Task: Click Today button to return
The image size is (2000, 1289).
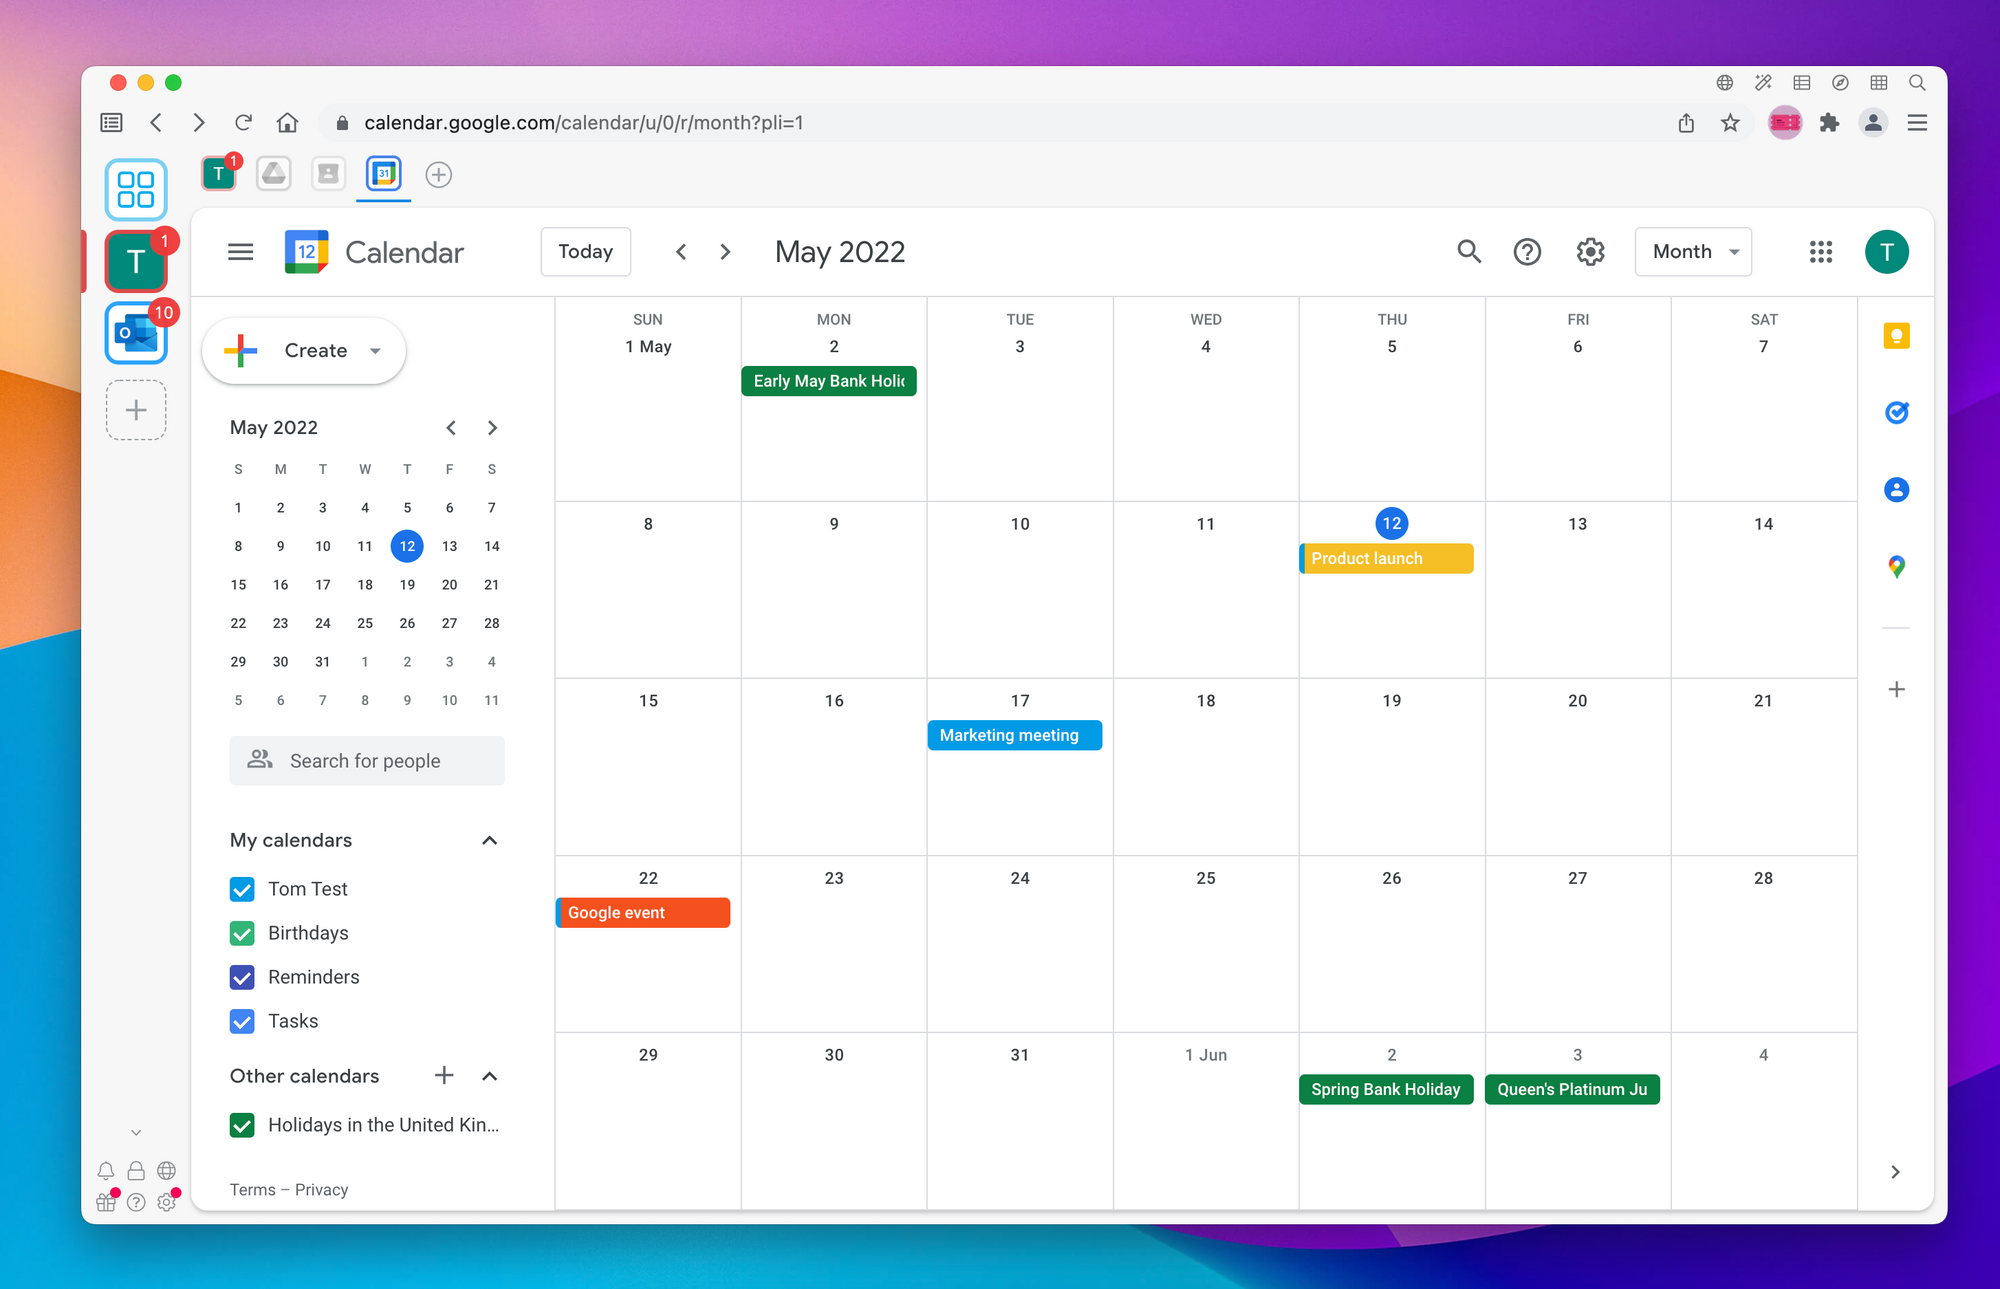Action: 583,251
